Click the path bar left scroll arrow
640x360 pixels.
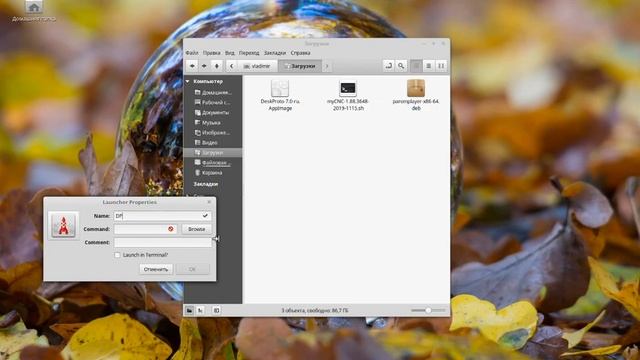coord(231,66)
